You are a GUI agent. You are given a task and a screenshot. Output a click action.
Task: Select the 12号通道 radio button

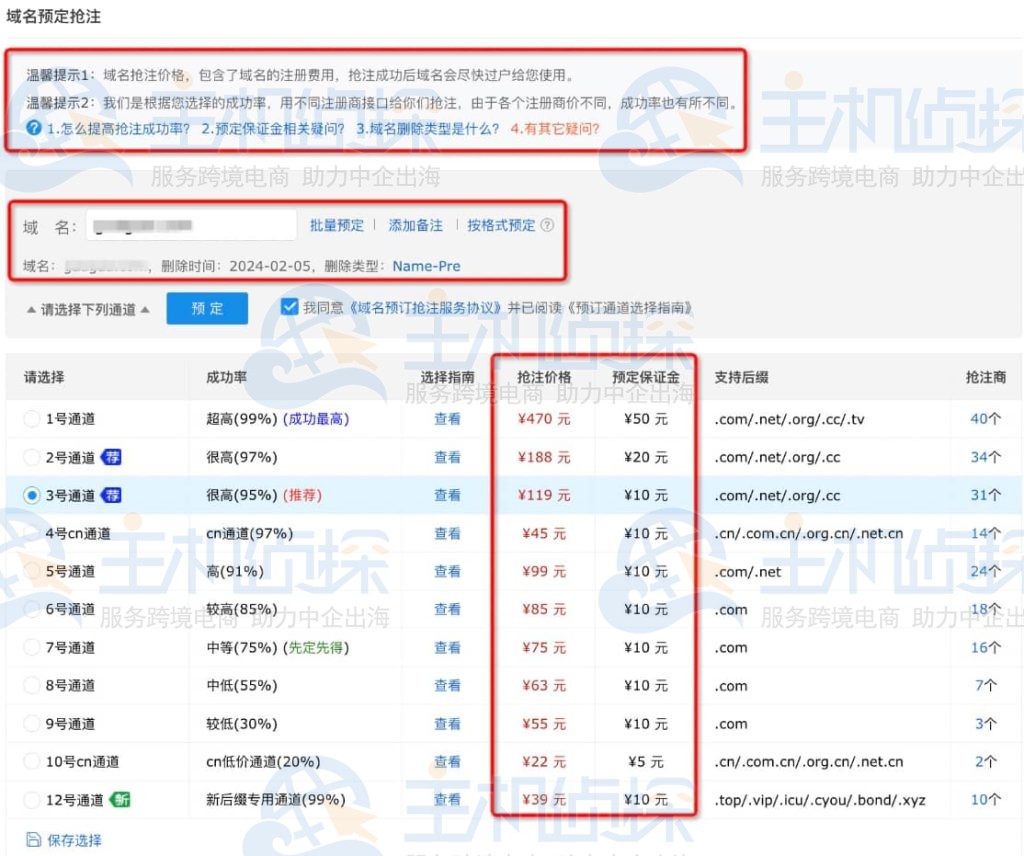tap(31, 799)
